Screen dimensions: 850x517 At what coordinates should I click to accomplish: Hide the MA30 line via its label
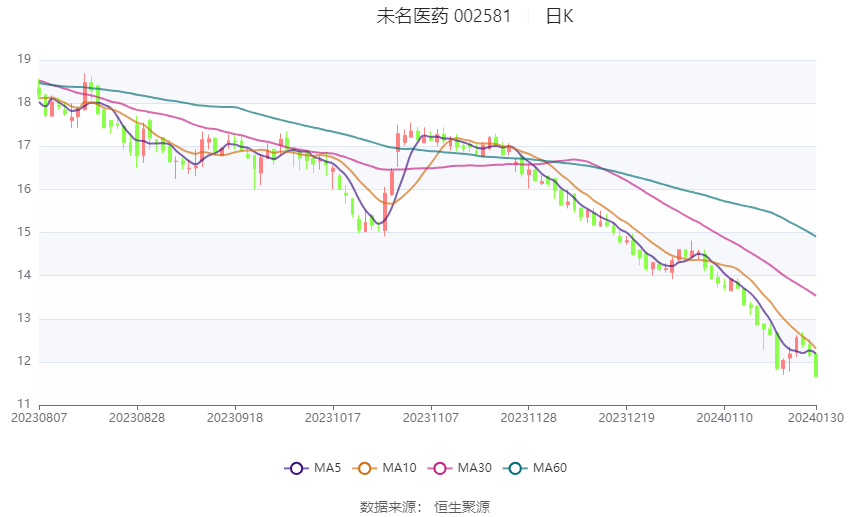pyautogui.click(x=474, y=468)
